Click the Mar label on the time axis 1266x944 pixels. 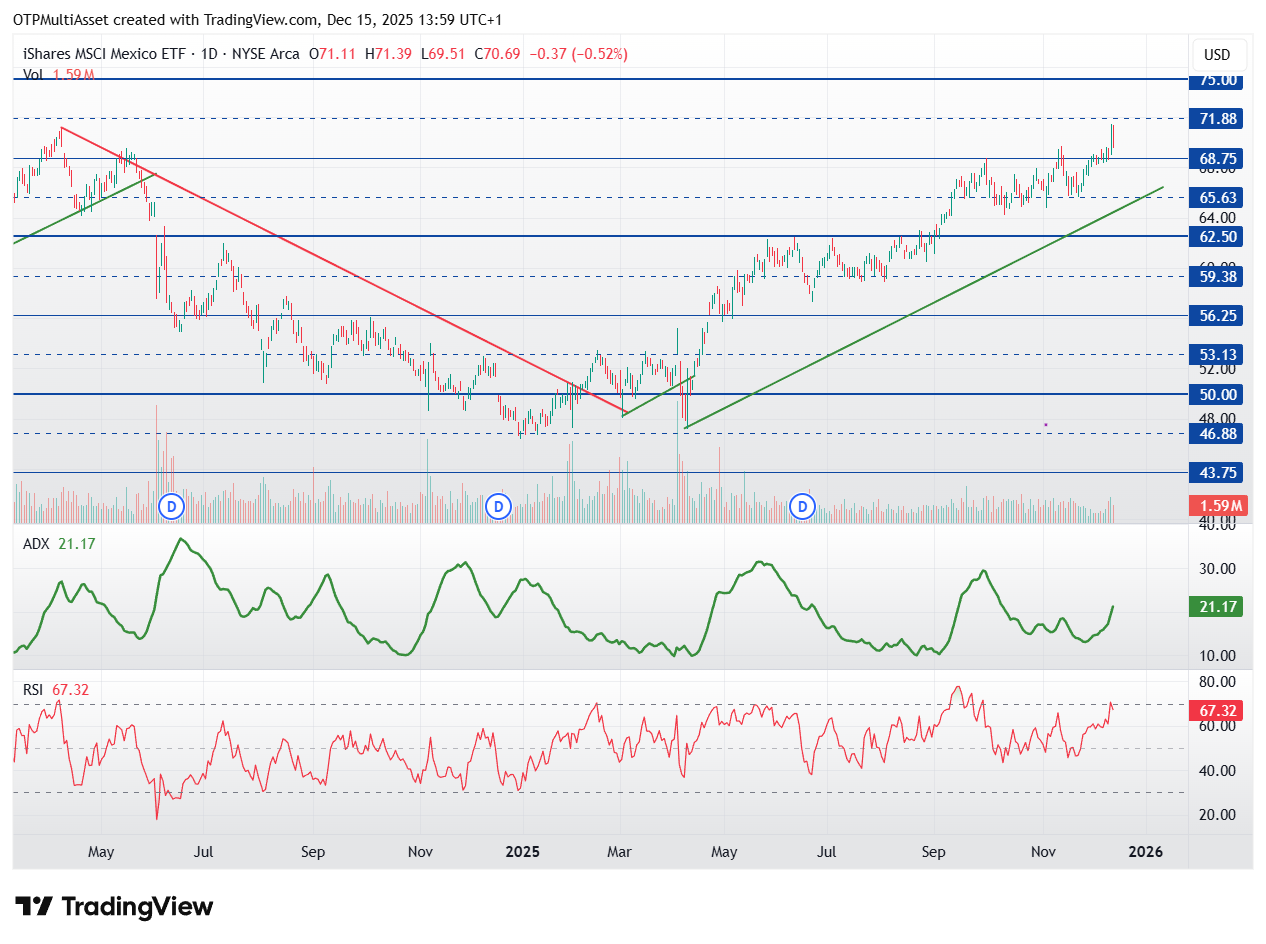(x=621, y=852)
